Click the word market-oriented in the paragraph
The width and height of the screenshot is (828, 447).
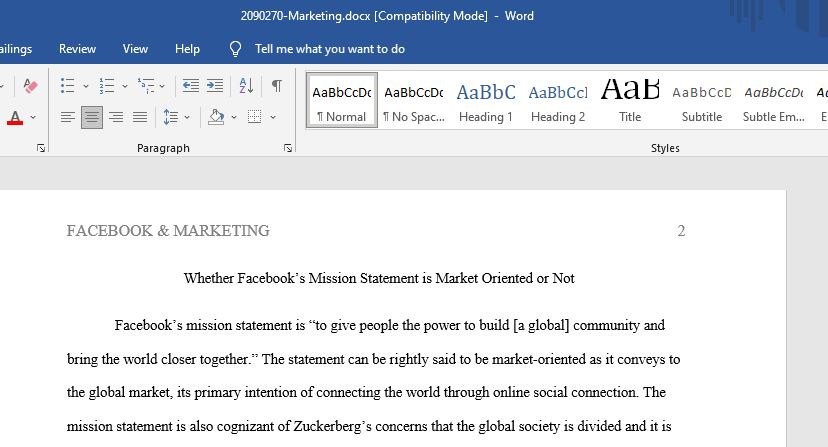pyautogui.click(x=539, y=359)
